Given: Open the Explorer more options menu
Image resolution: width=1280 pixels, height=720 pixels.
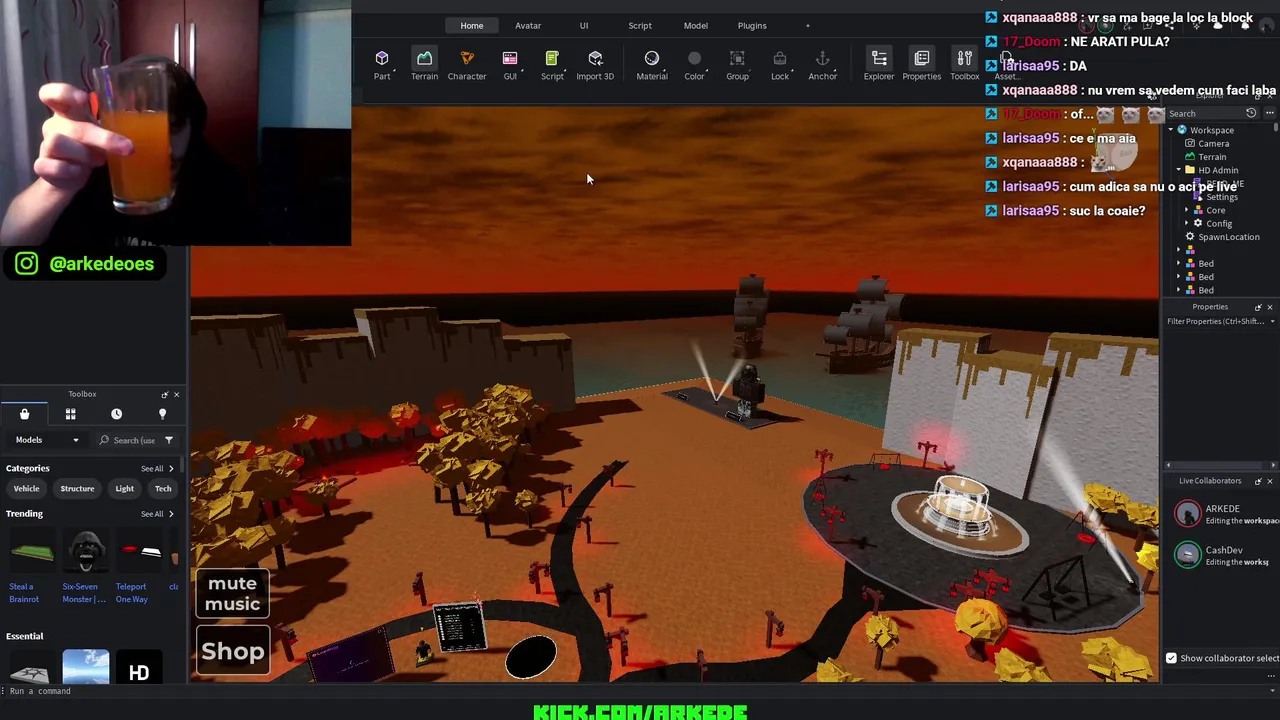Looking at the screenshot, I should pos(1270,113).
